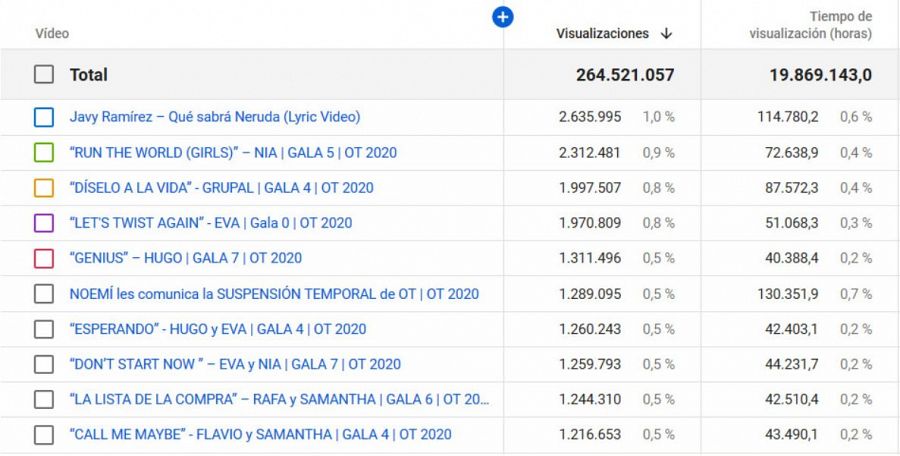Open the Javy Ramírez Qué sabrá Neruda video link
The height and width of the screenshot is (456, 900).
point(215,117)
